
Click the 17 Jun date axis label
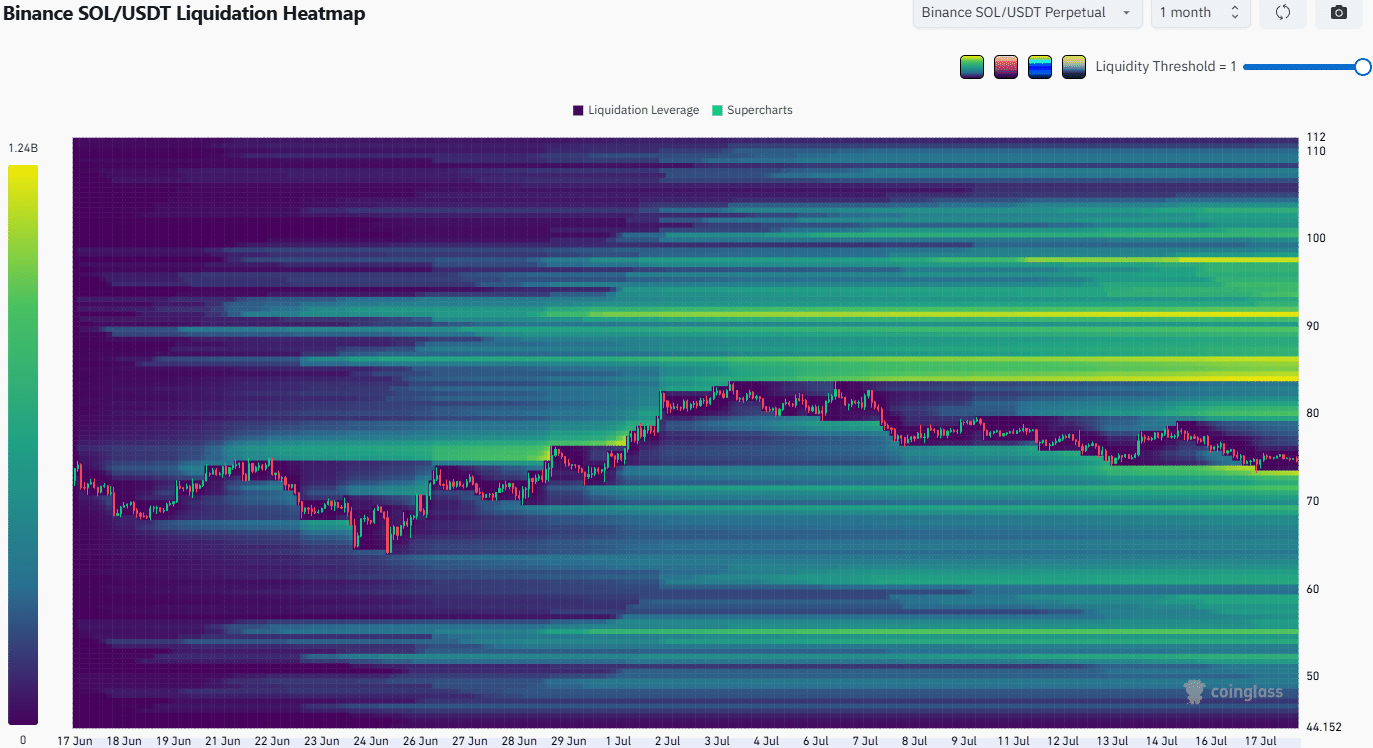[74, 741]
